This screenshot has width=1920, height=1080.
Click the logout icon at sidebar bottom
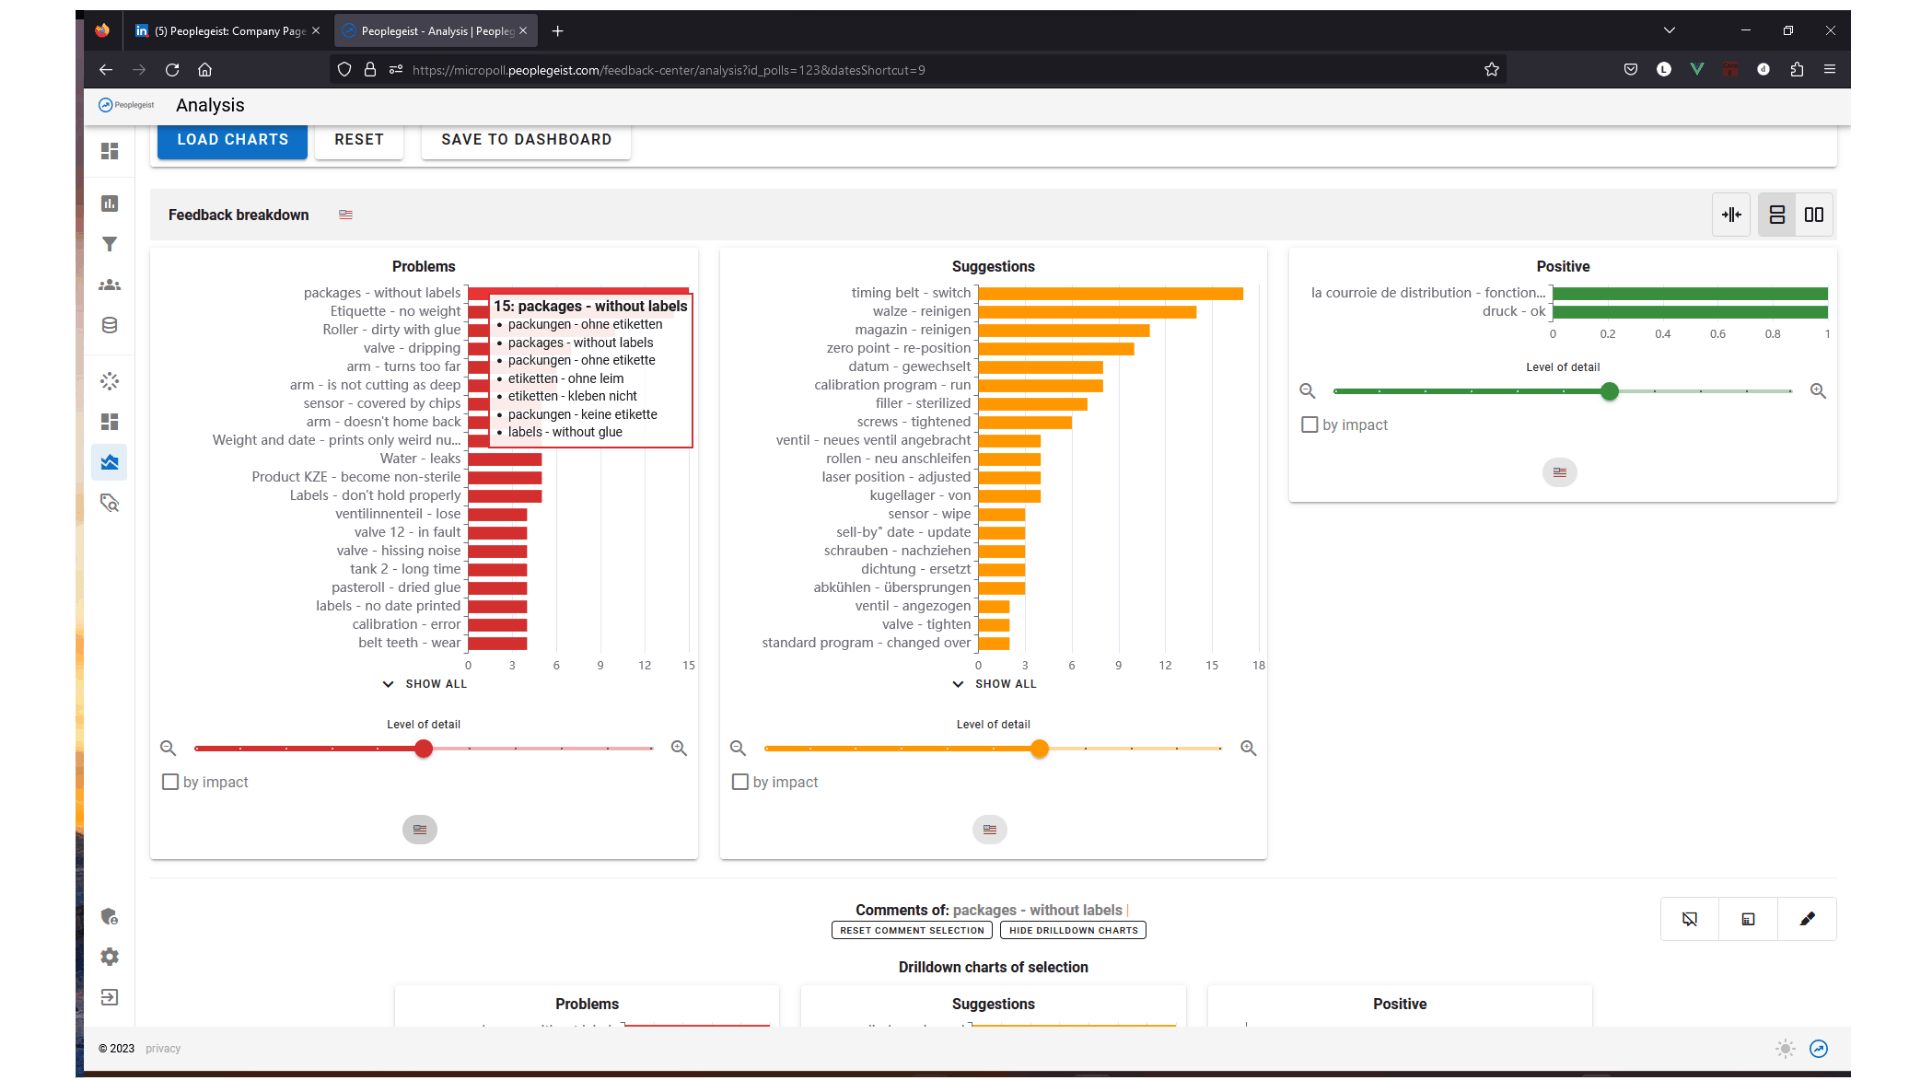click(x=109, y=997)
